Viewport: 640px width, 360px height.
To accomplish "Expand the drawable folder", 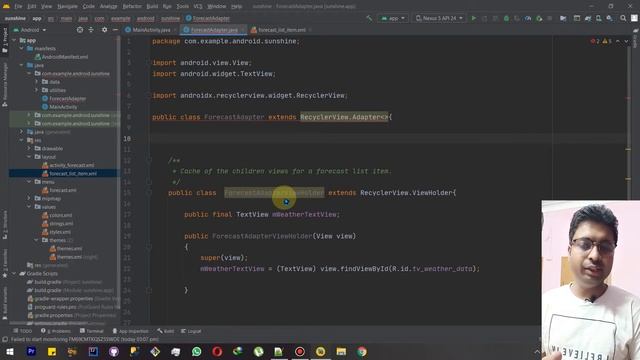I will [x=29, y=148].
